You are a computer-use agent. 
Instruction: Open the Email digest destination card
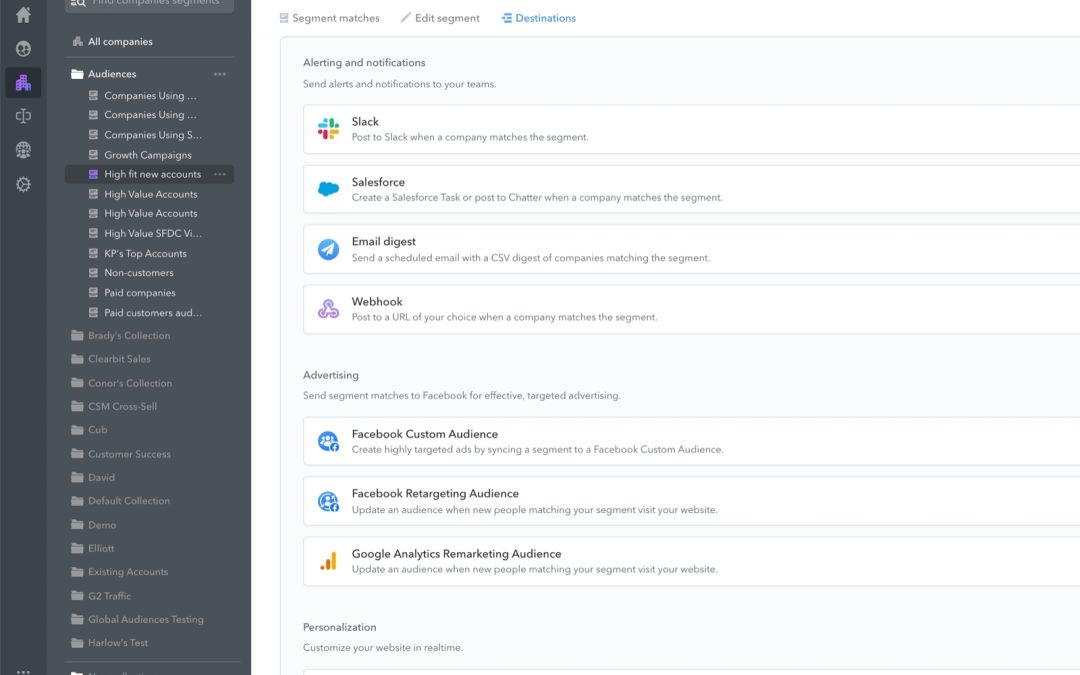pos(692,249)
